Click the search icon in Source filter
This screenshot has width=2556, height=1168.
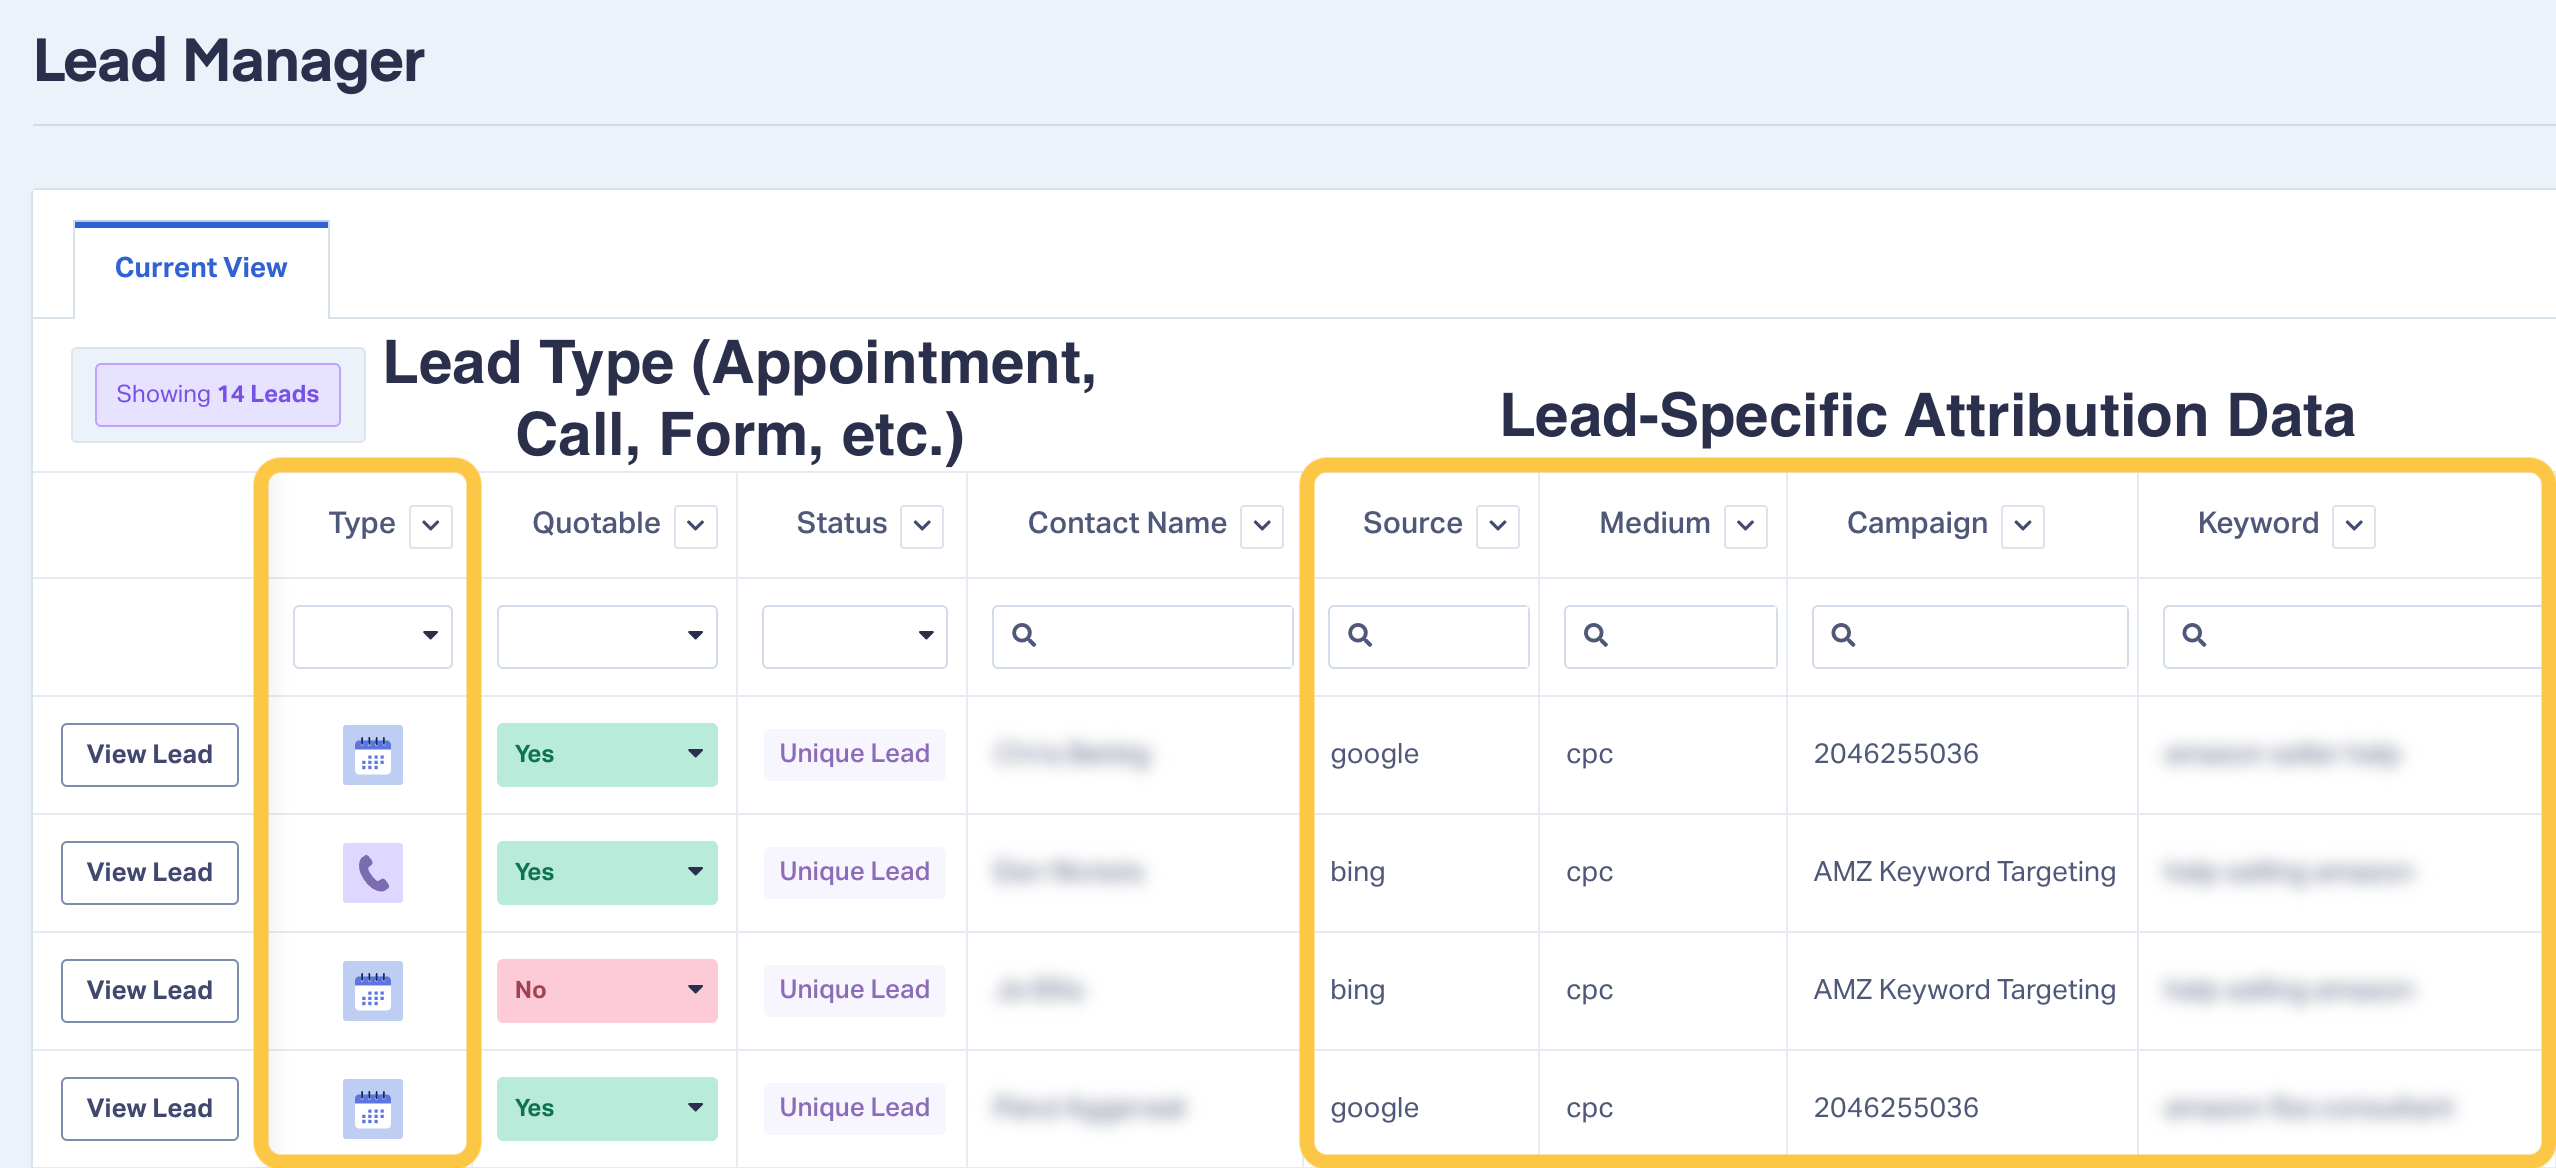[1360, 635]
